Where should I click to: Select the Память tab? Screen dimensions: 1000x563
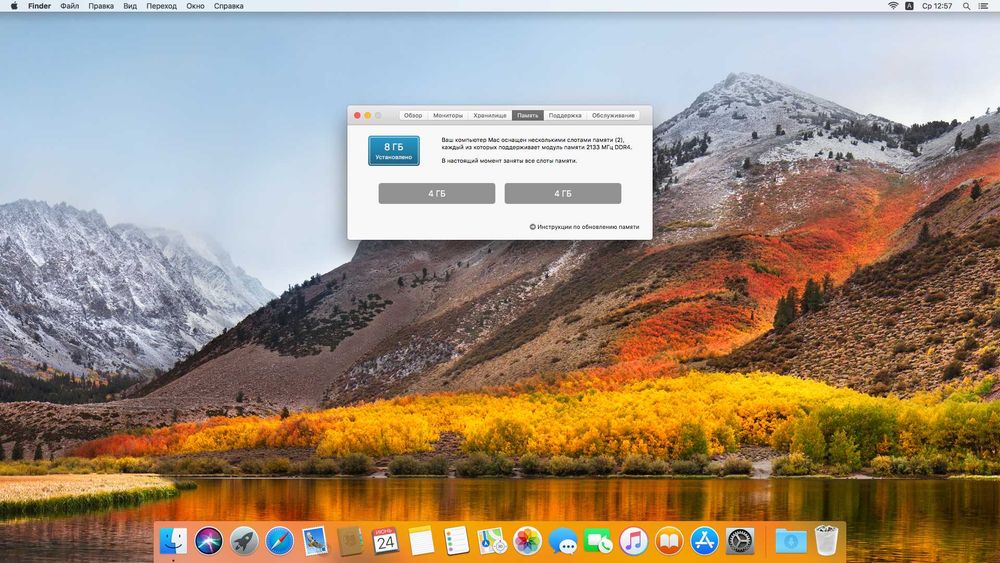[527, 115]
